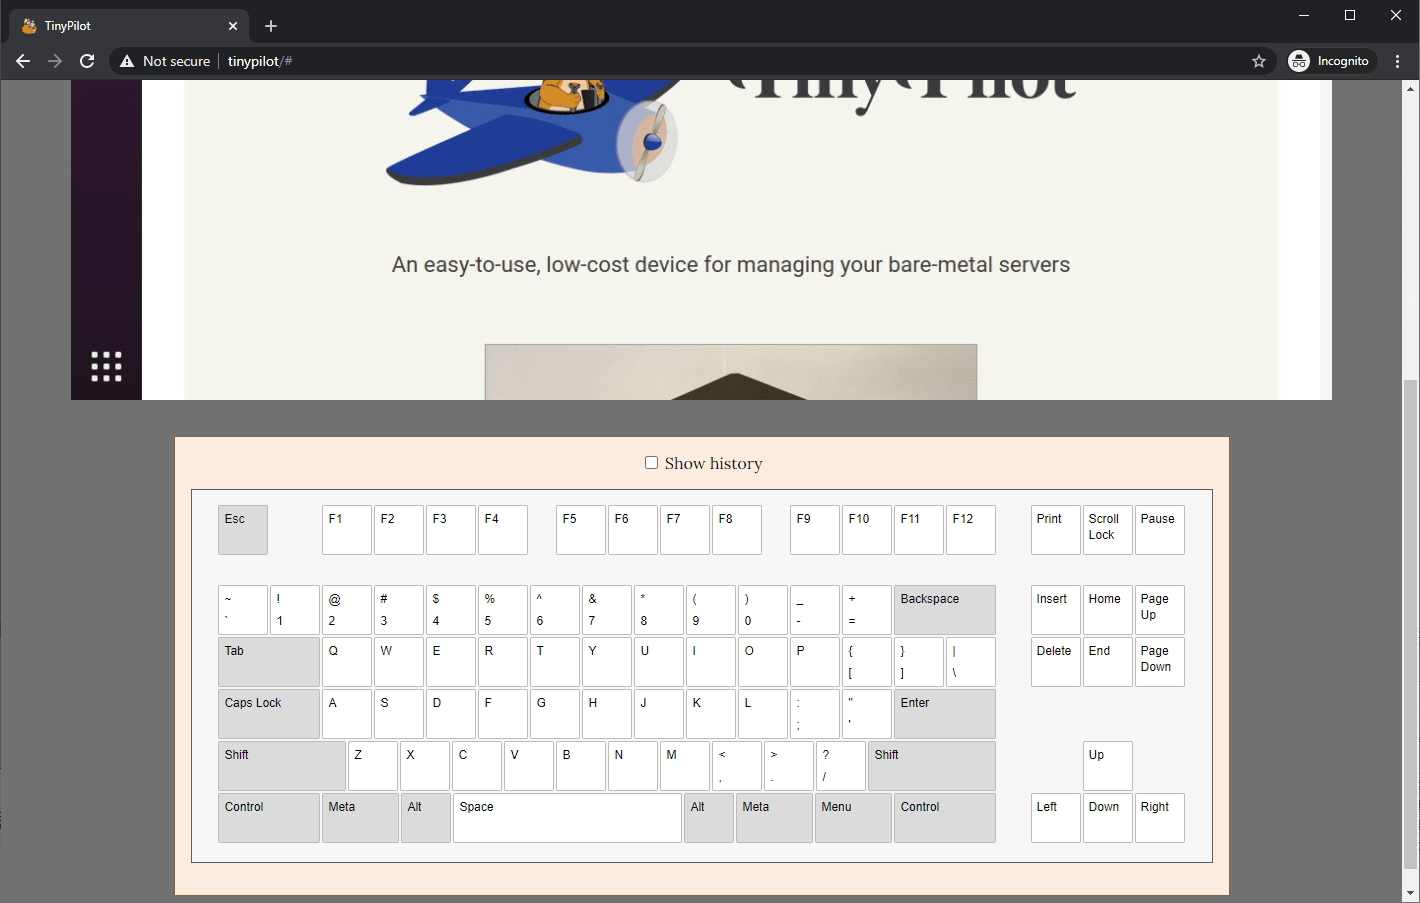
Task: Click the M key
Action: [x=685, y=766]
